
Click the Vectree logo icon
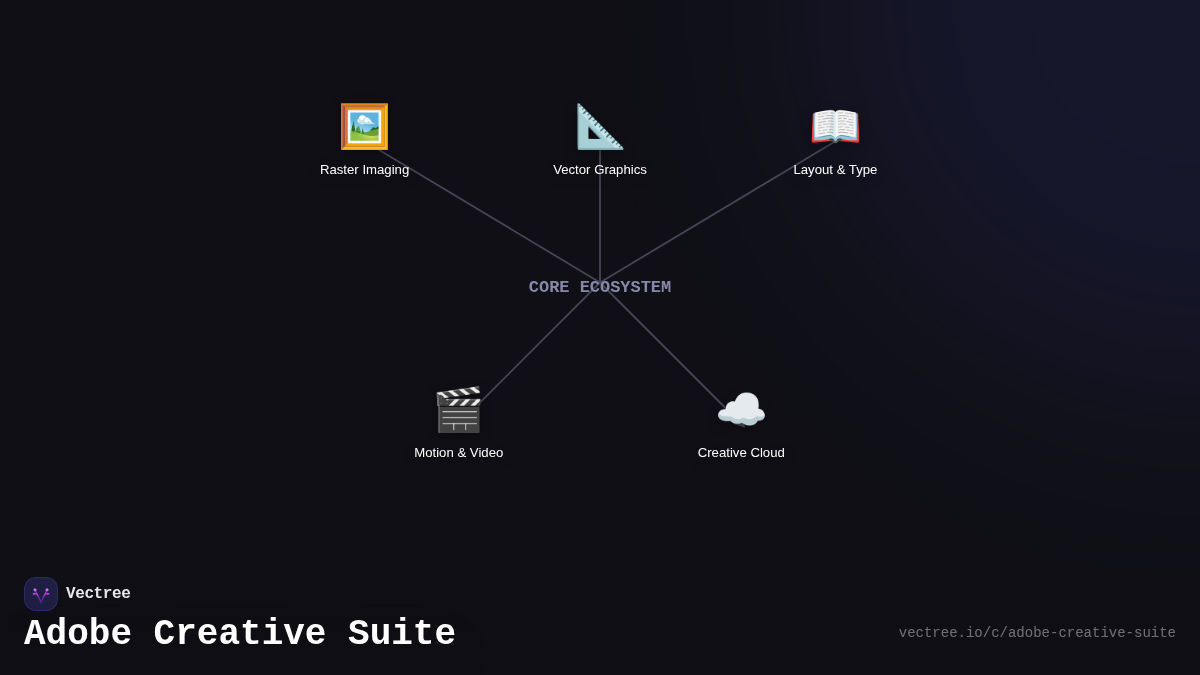[41, 593]
